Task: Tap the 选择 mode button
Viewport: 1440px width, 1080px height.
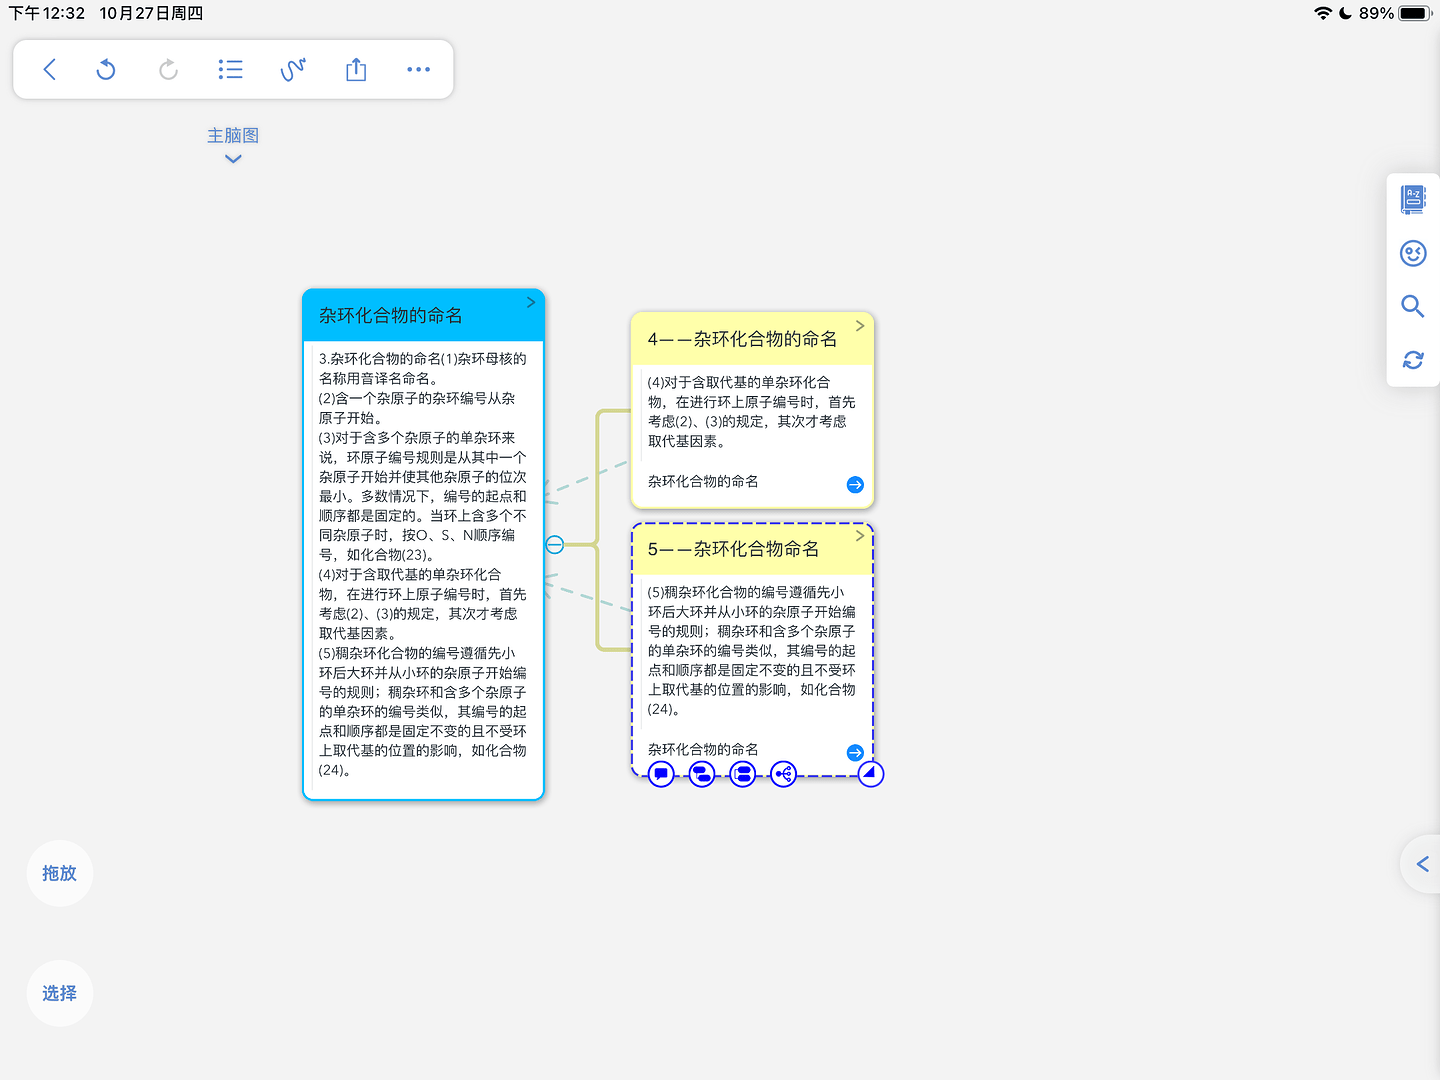Action: click(60, 993)
